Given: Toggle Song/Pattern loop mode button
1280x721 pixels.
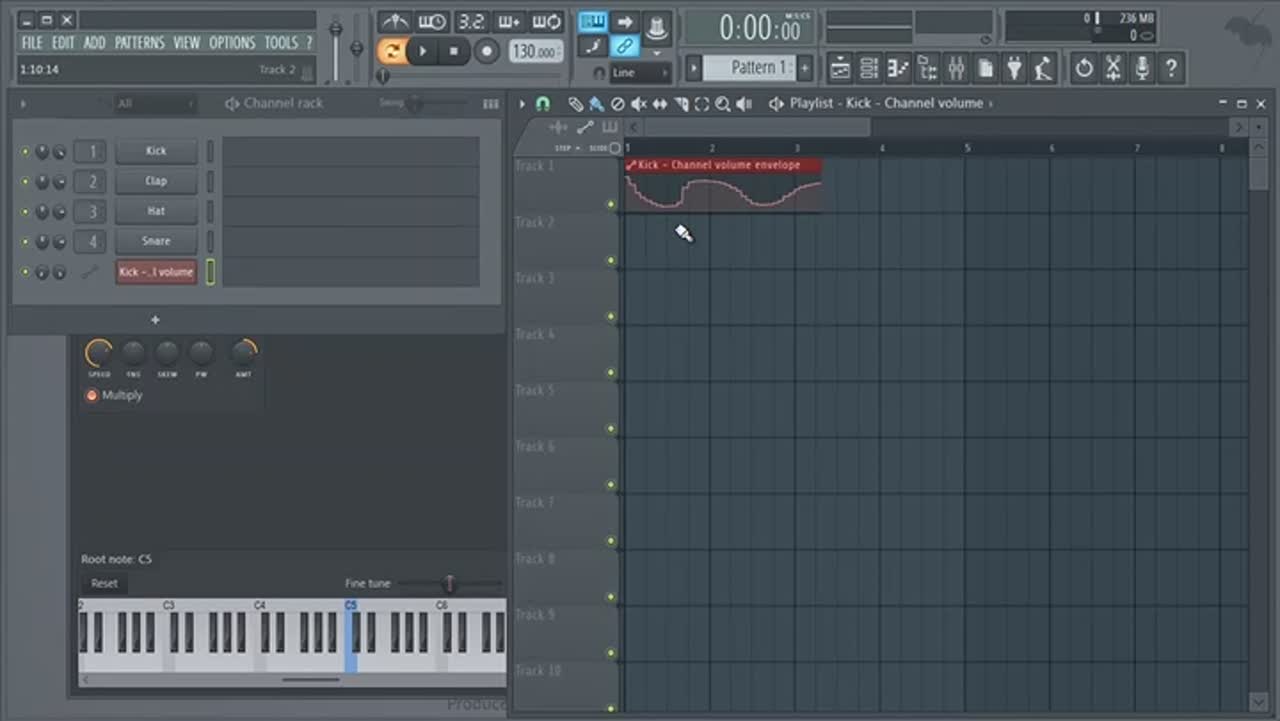Looking at the screenshot, I should [x=393, y=51].
